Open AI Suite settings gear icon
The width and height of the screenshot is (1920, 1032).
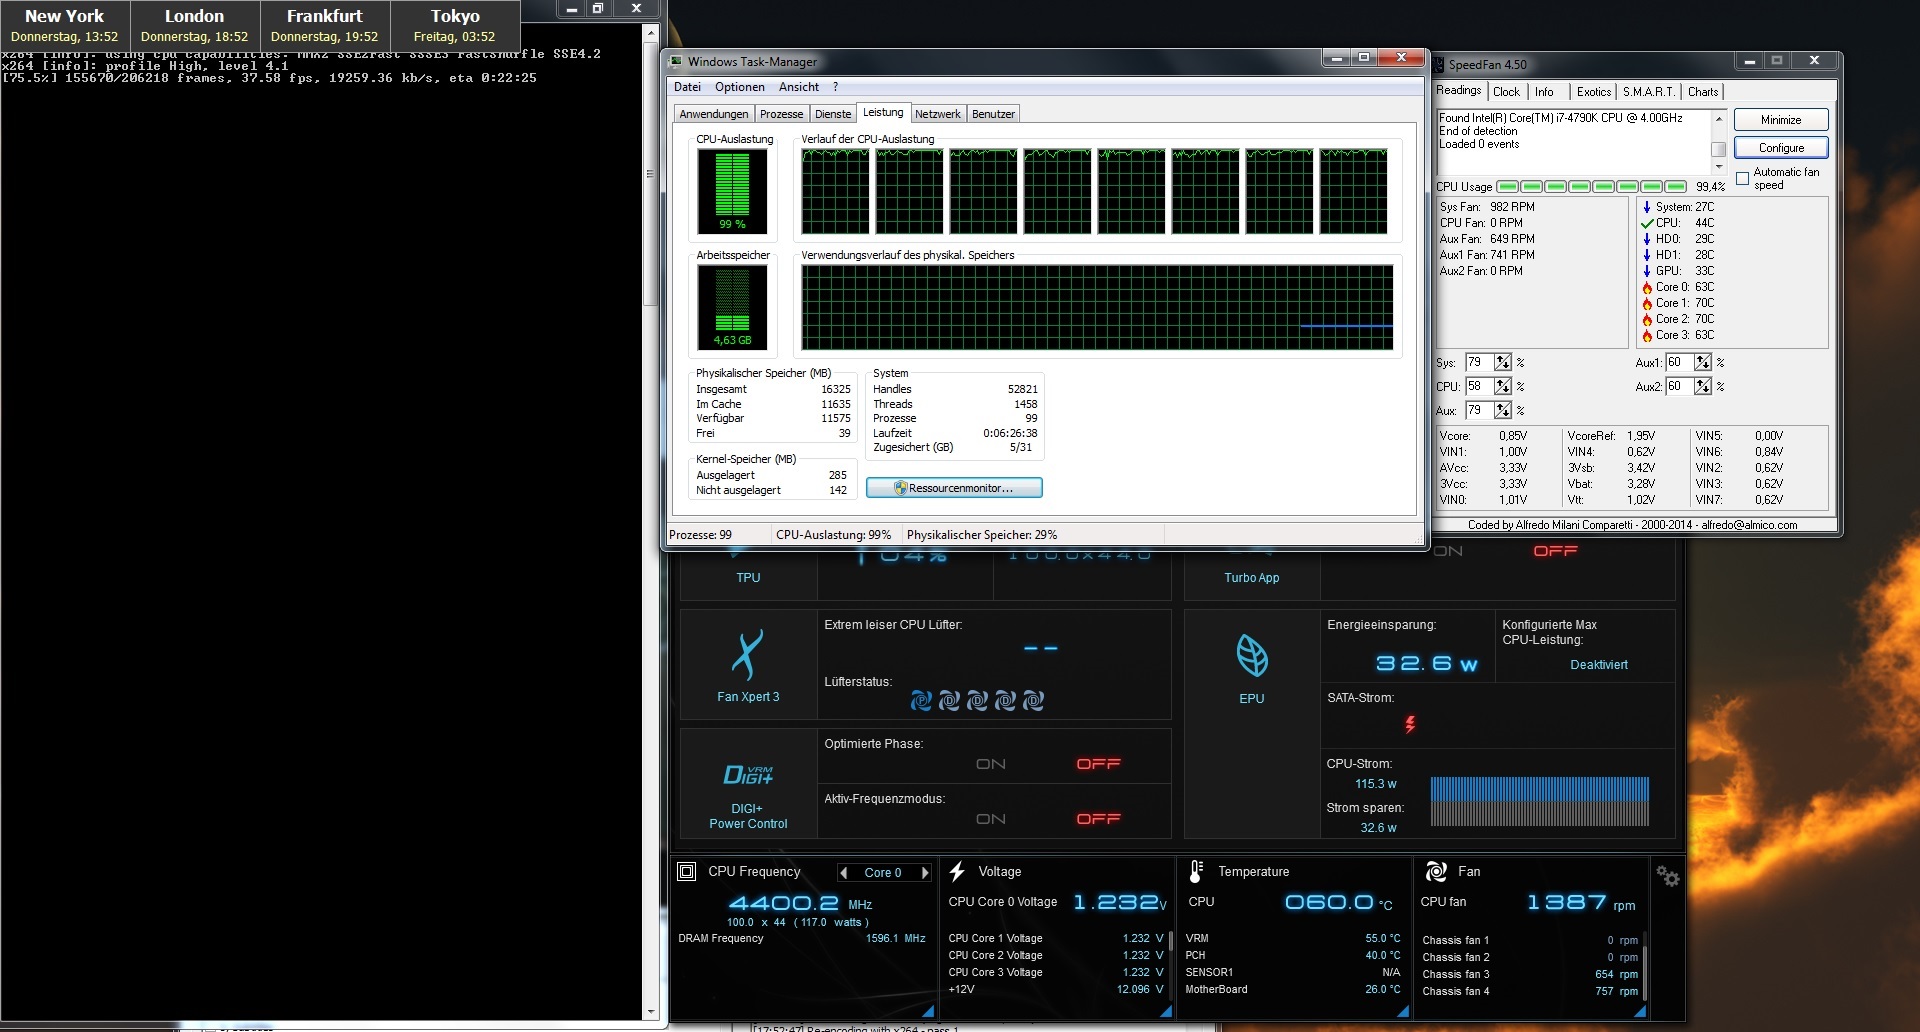[1667, 876]
